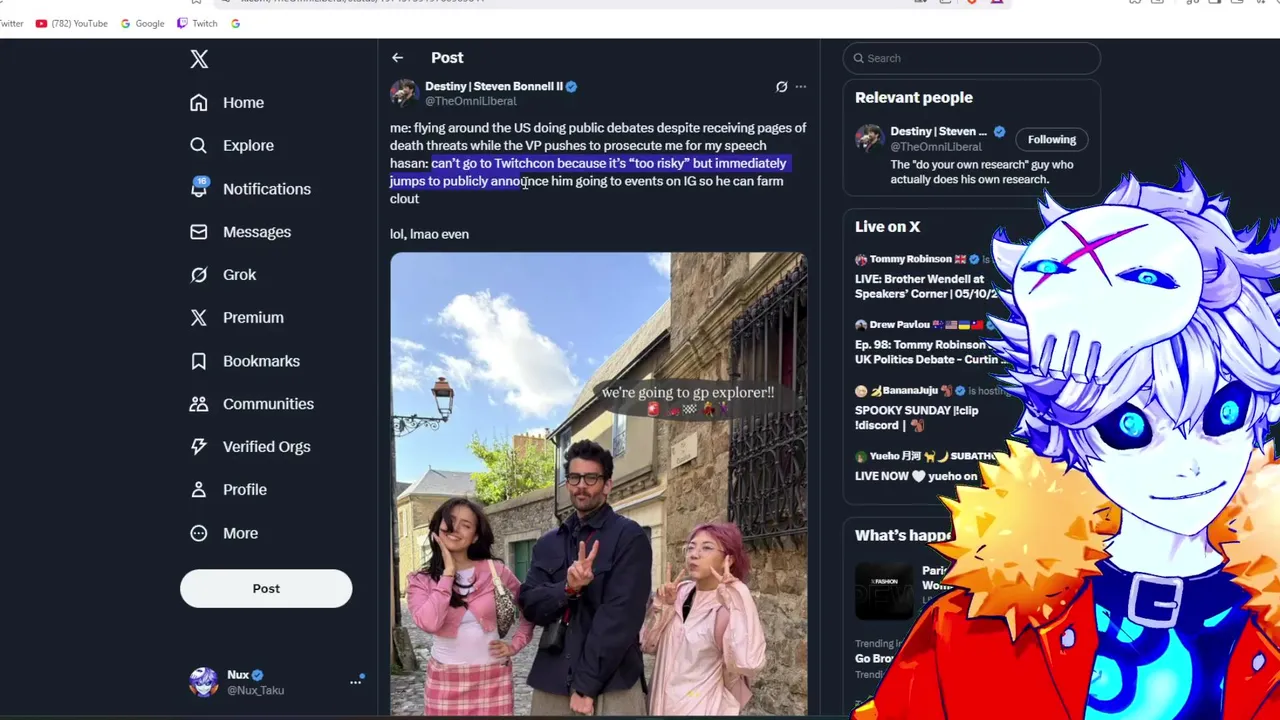Open the post's three-dot more menu
The width and height of the screenshot is (1280, 720).
(801, 87)
